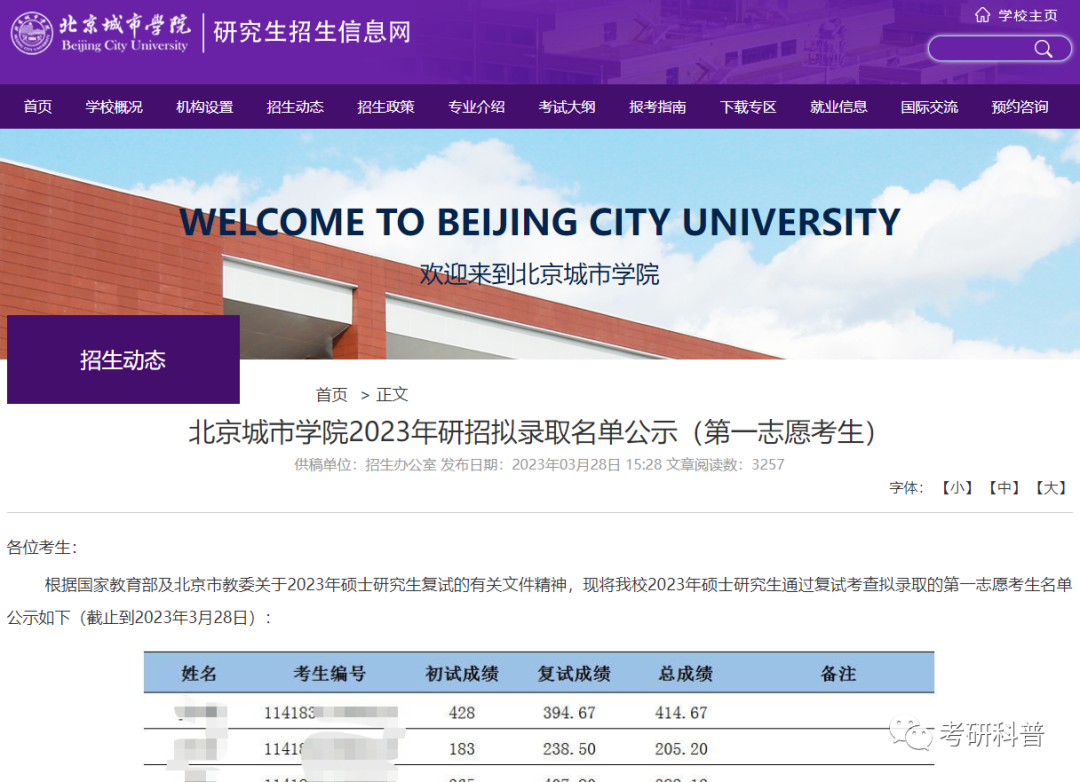1080x782 pixels.
Task: Set font size to 小
Action: coord(957,488)
